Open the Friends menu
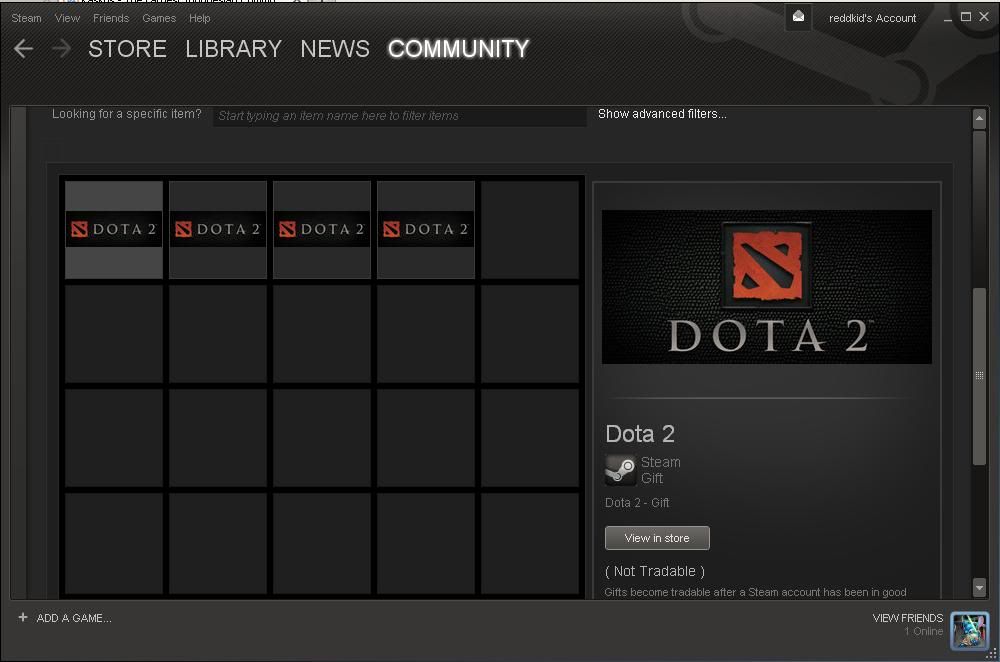This screenshot has height=662, width=1000. tap(111, 18)
